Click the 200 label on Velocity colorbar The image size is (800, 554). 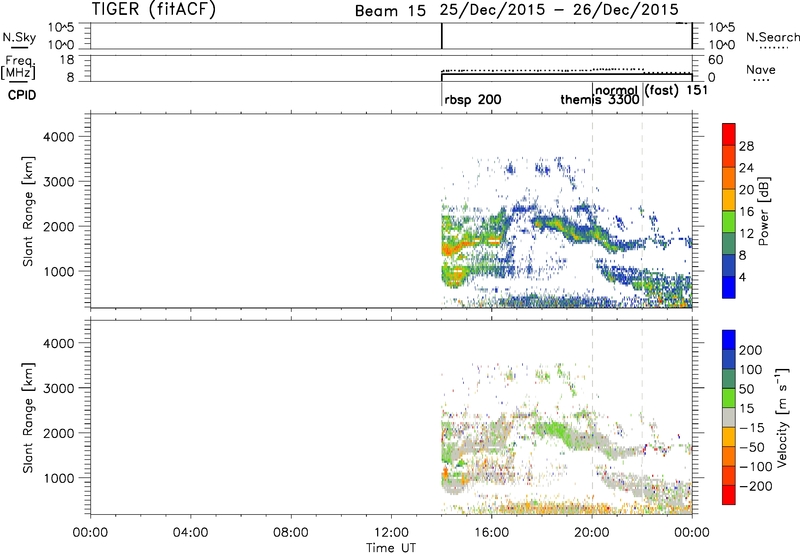pos(751,350)
